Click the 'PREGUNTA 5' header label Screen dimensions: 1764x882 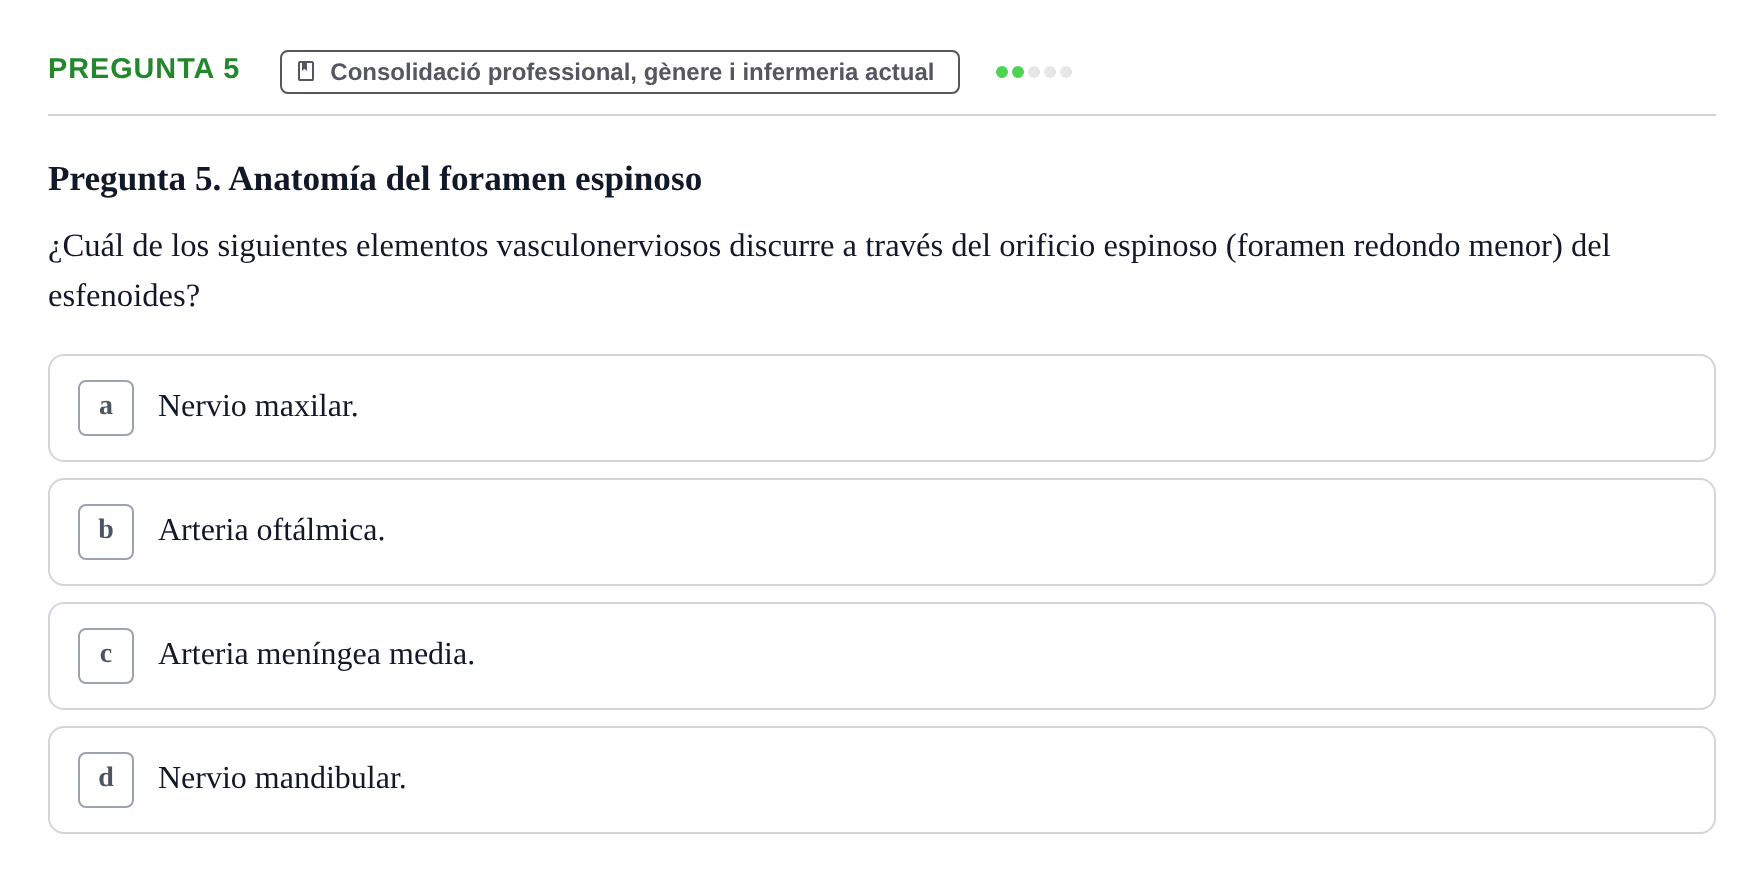[x=144, y=68]
